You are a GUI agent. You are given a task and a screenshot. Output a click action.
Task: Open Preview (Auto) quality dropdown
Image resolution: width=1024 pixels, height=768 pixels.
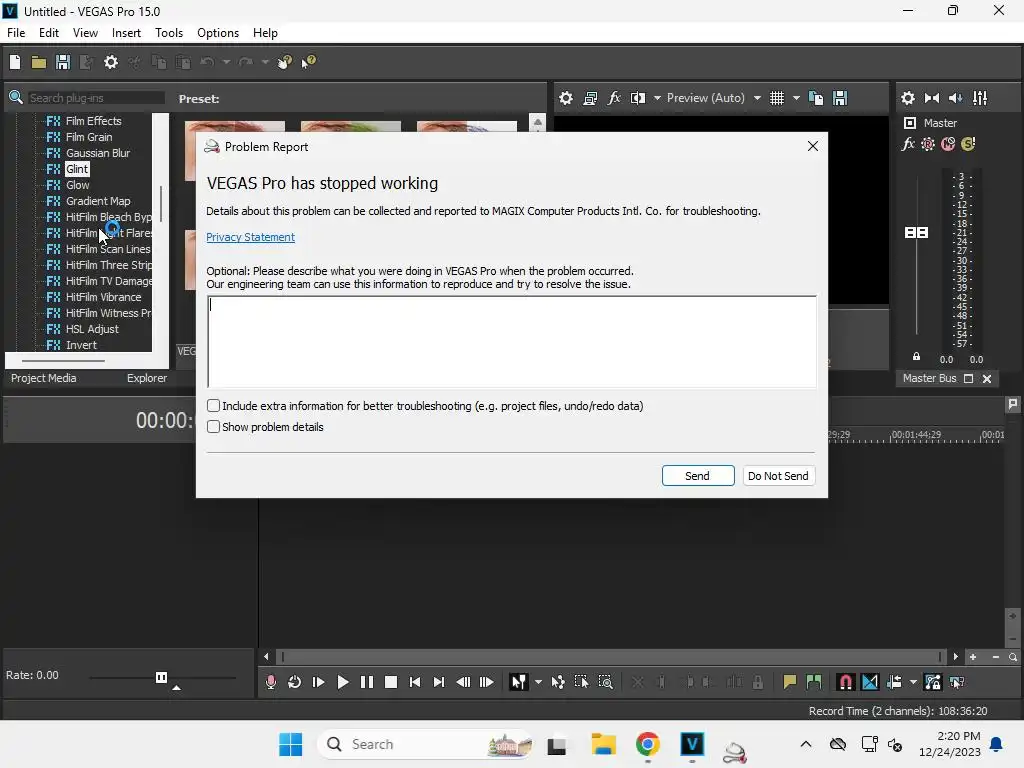(x=757, y=98)
